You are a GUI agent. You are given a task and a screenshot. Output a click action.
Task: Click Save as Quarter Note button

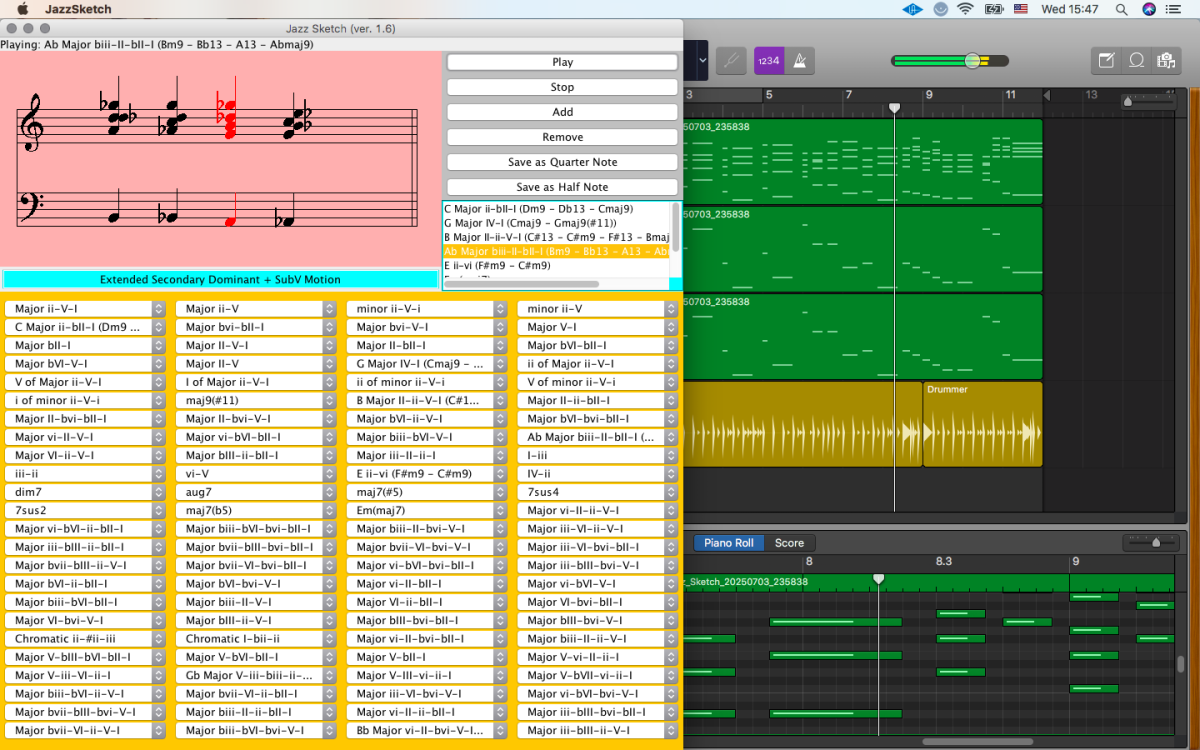tap(562, 162)
